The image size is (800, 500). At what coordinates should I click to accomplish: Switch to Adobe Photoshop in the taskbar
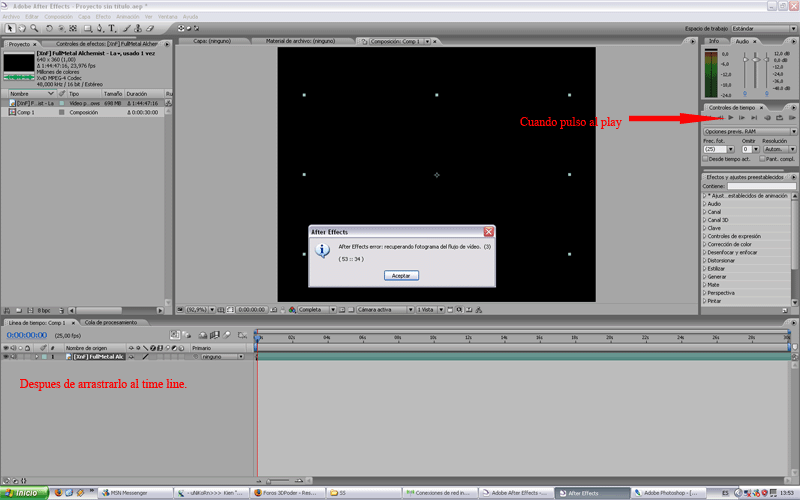pos(668,493)
